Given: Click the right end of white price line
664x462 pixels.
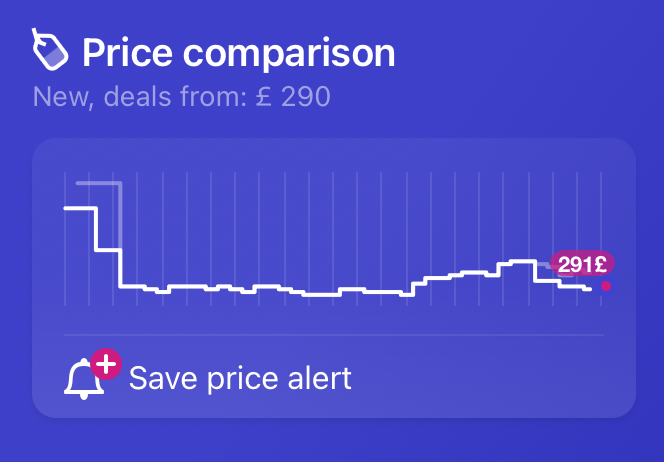Looking at the screenshot, I should point(590,288).
